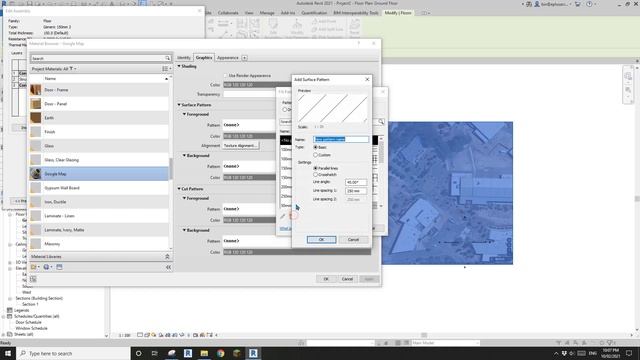Click the icon at Material Browser bottom-left

click(x=33, y=279)
